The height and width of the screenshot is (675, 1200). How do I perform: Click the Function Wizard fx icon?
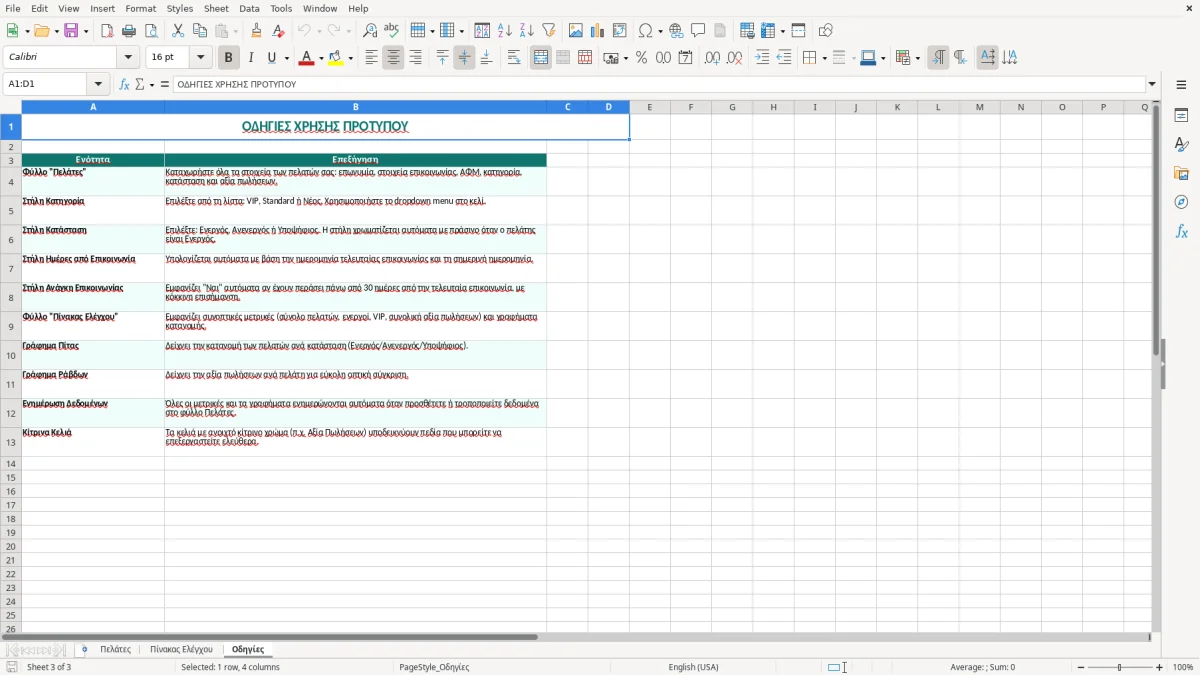pos(124,84)
